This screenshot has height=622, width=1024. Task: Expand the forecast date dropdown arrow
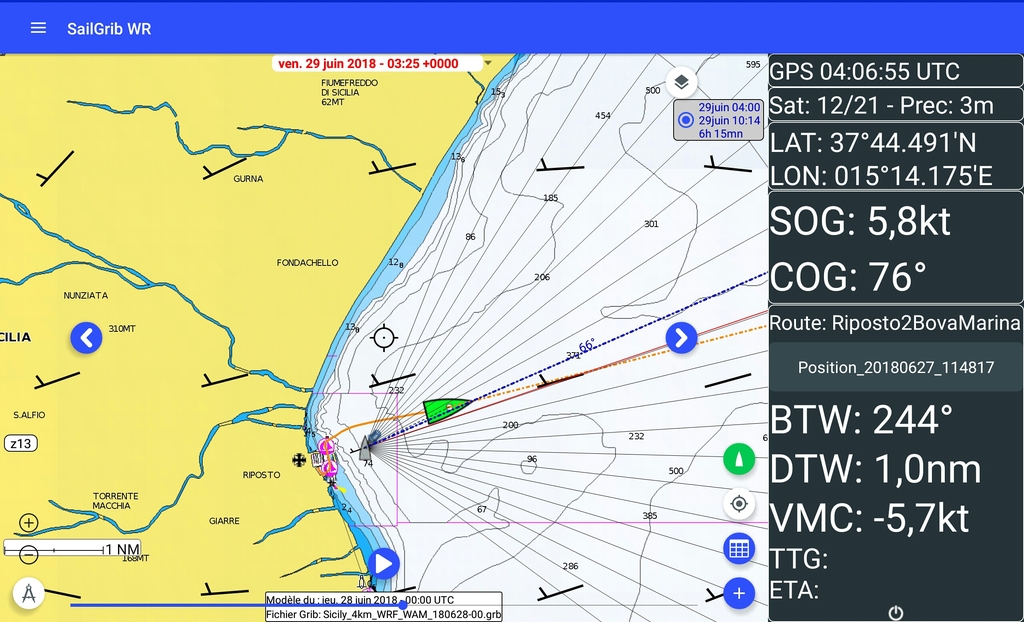coord(488,63)
